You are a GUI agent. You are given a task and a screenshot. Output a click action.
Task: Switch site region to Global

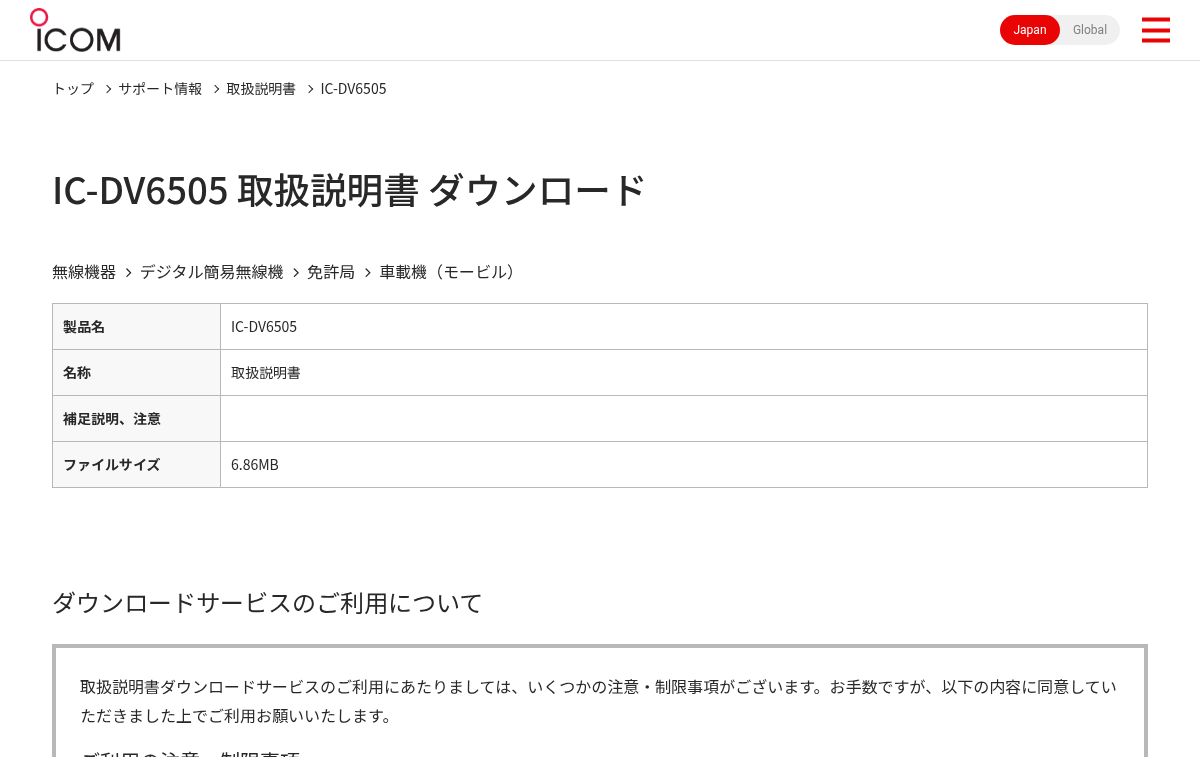click(1090, 30)
